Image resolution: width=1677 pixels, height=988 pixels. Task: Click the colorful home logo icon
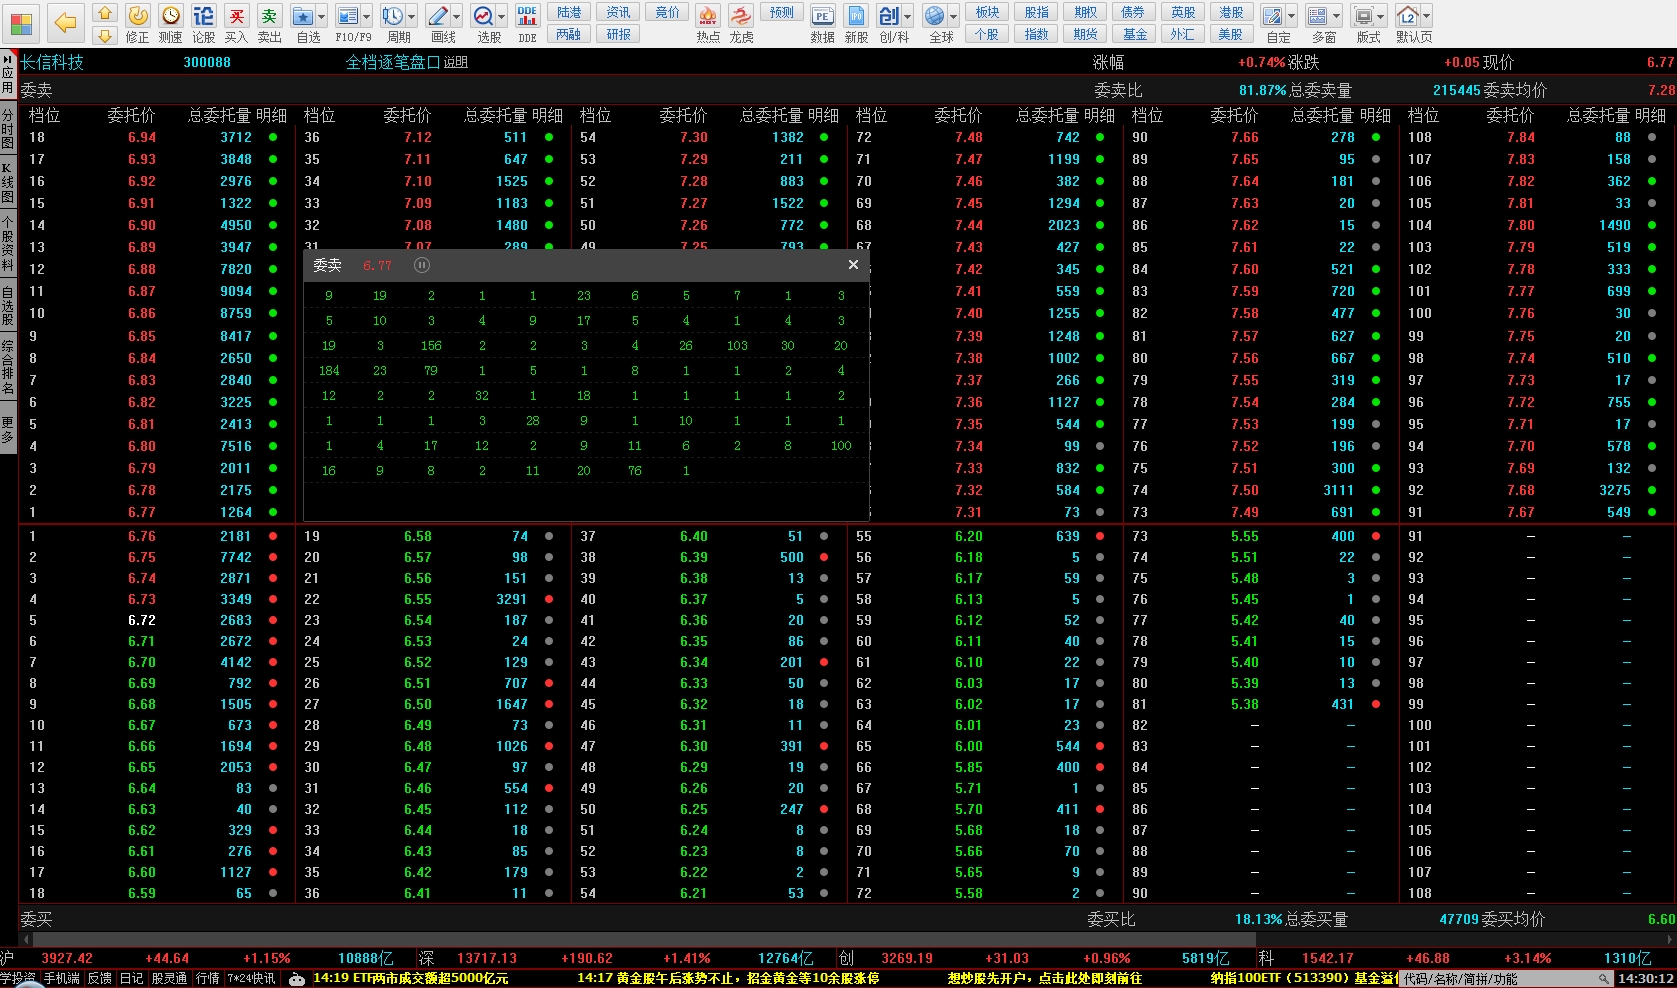[x=21, y=23]
